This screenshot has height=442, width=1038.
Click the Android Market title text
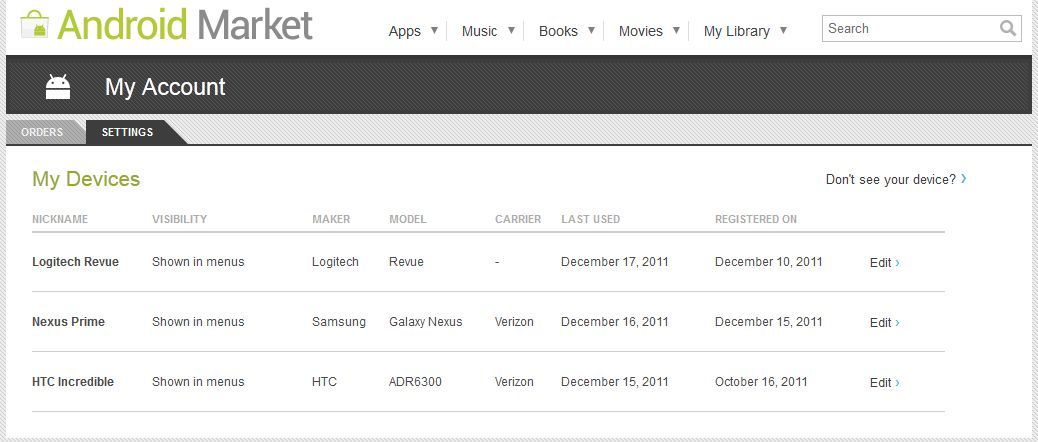(185, 25)
